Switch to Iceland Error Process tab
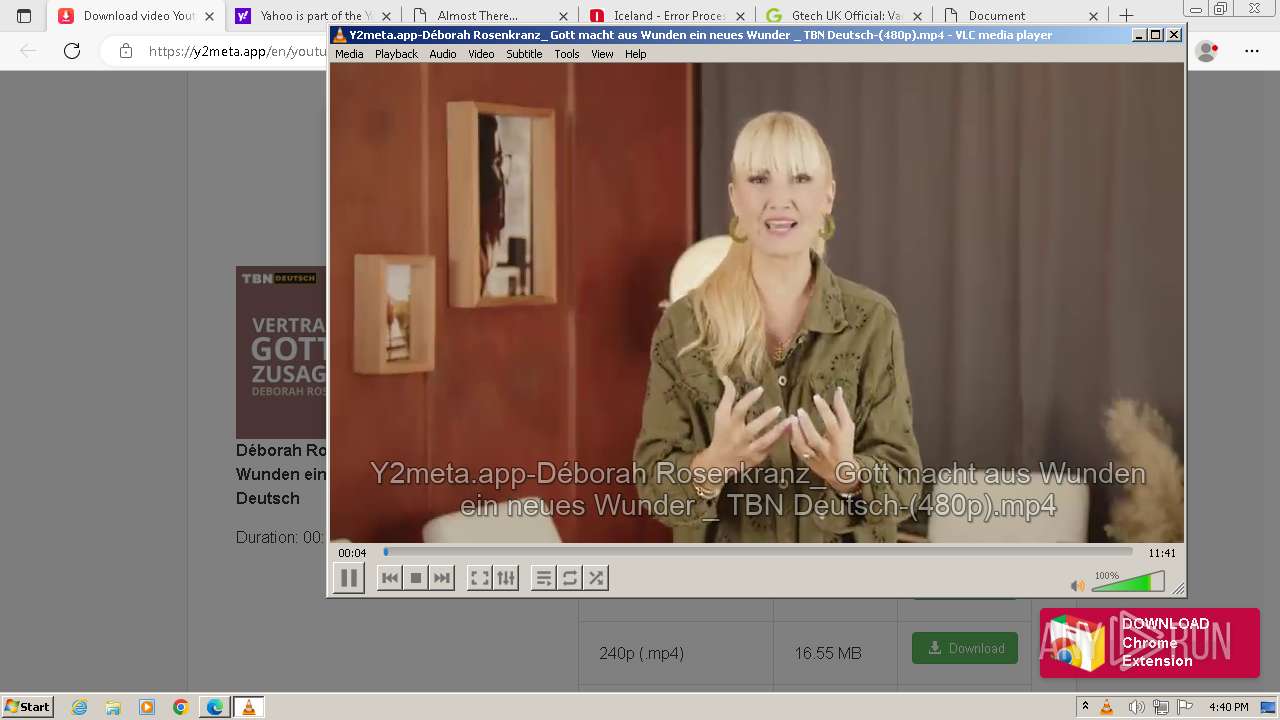 (x=666, y=16)
